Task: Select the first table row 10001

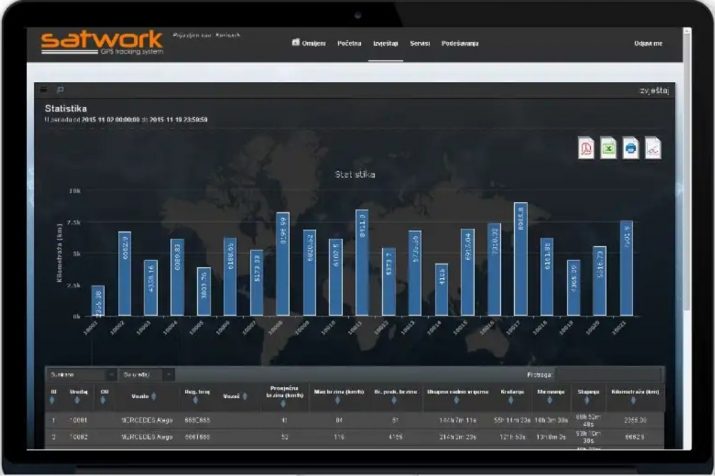Action: 78,421
